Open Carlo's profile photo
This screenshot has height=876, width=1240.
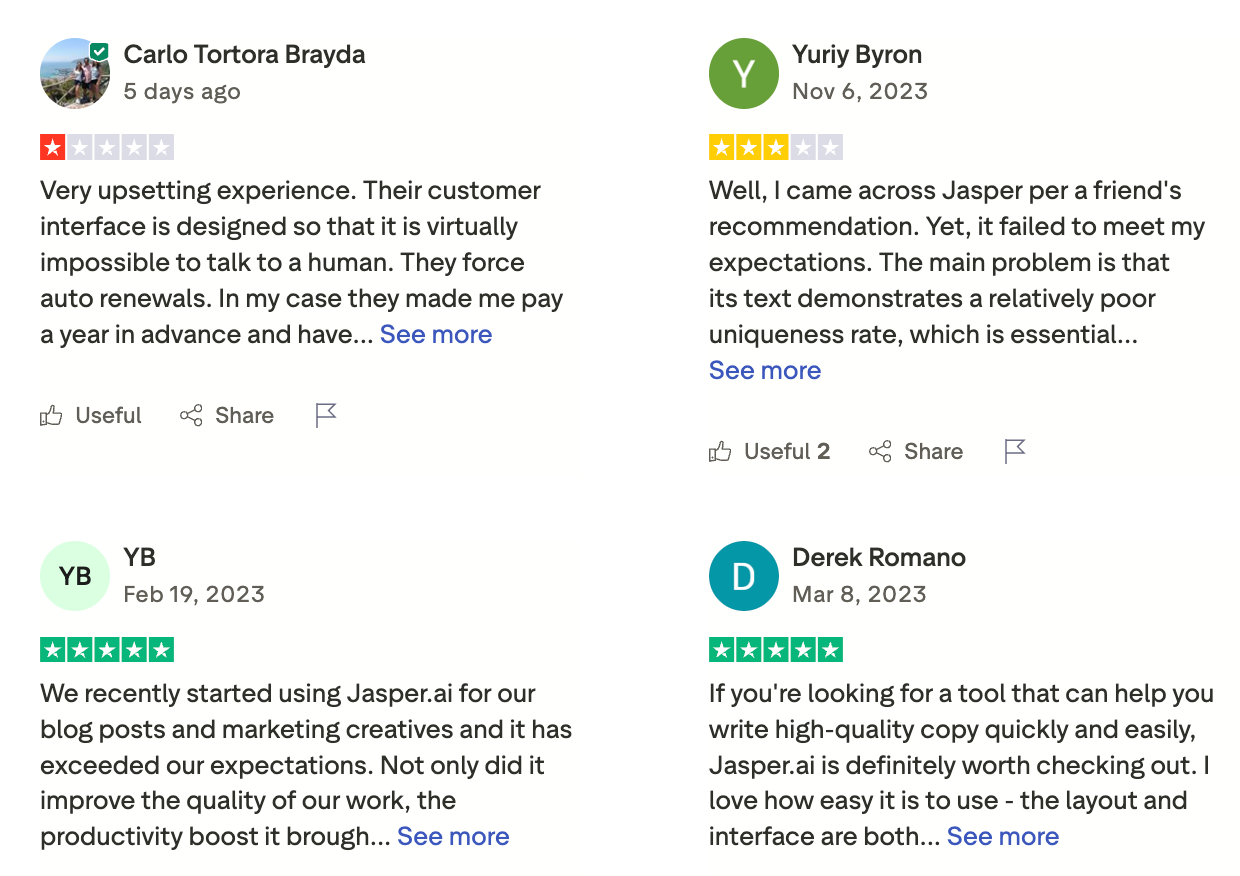(75, 73)
